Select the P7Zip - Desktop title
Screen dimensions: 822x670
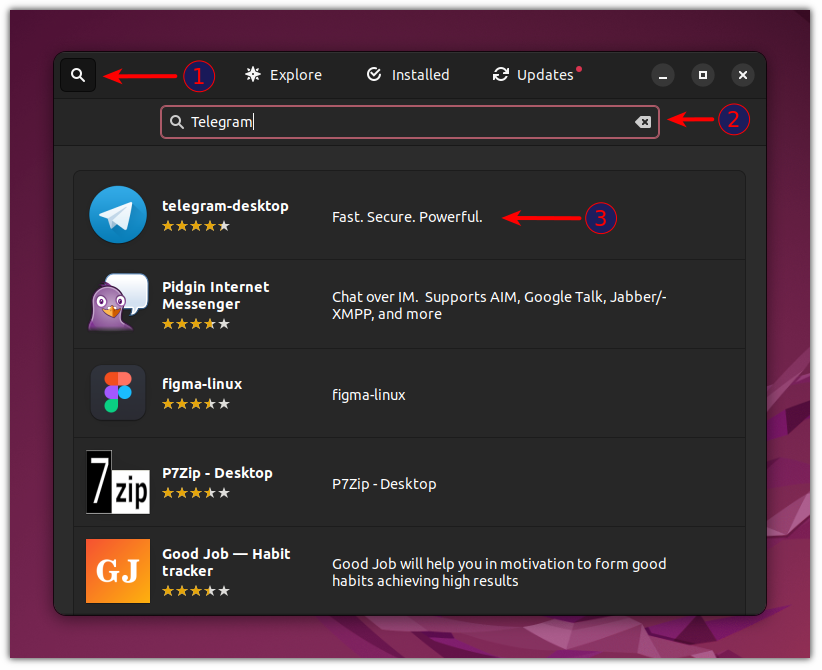point(217,473)
